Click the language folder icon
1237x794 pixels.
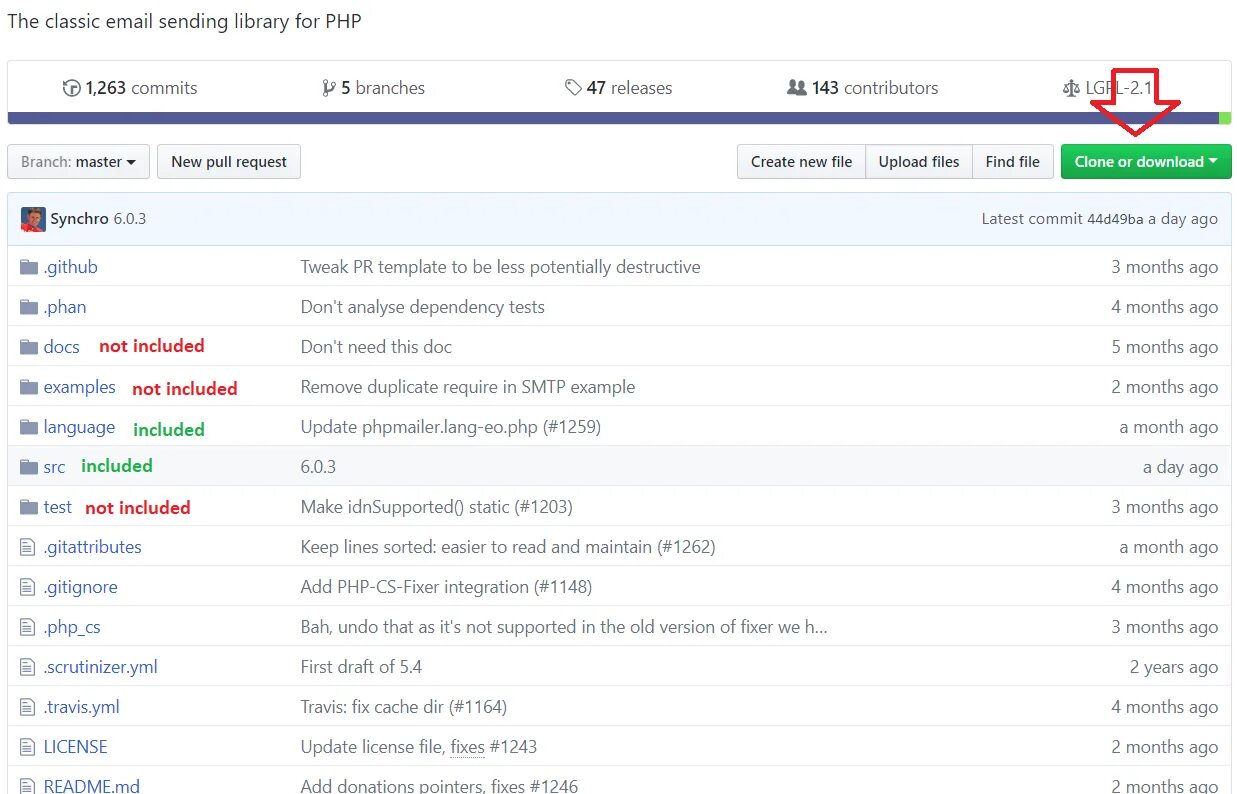28,427
